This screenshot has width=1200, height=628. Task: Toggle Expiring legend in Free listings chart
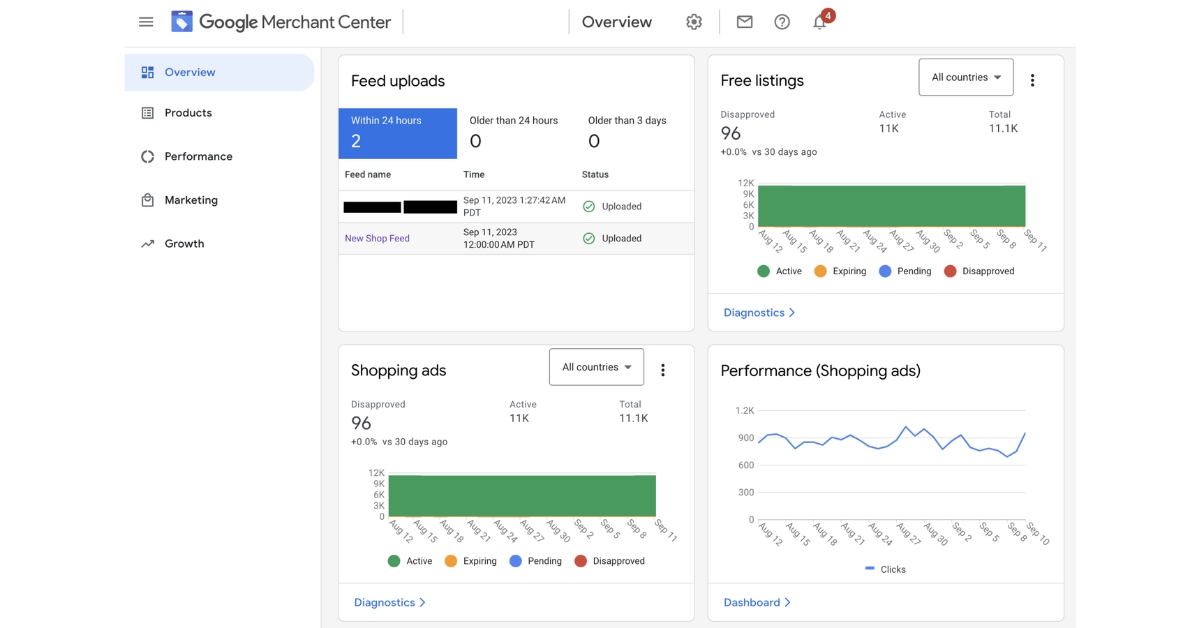click(x=840, y=271)
